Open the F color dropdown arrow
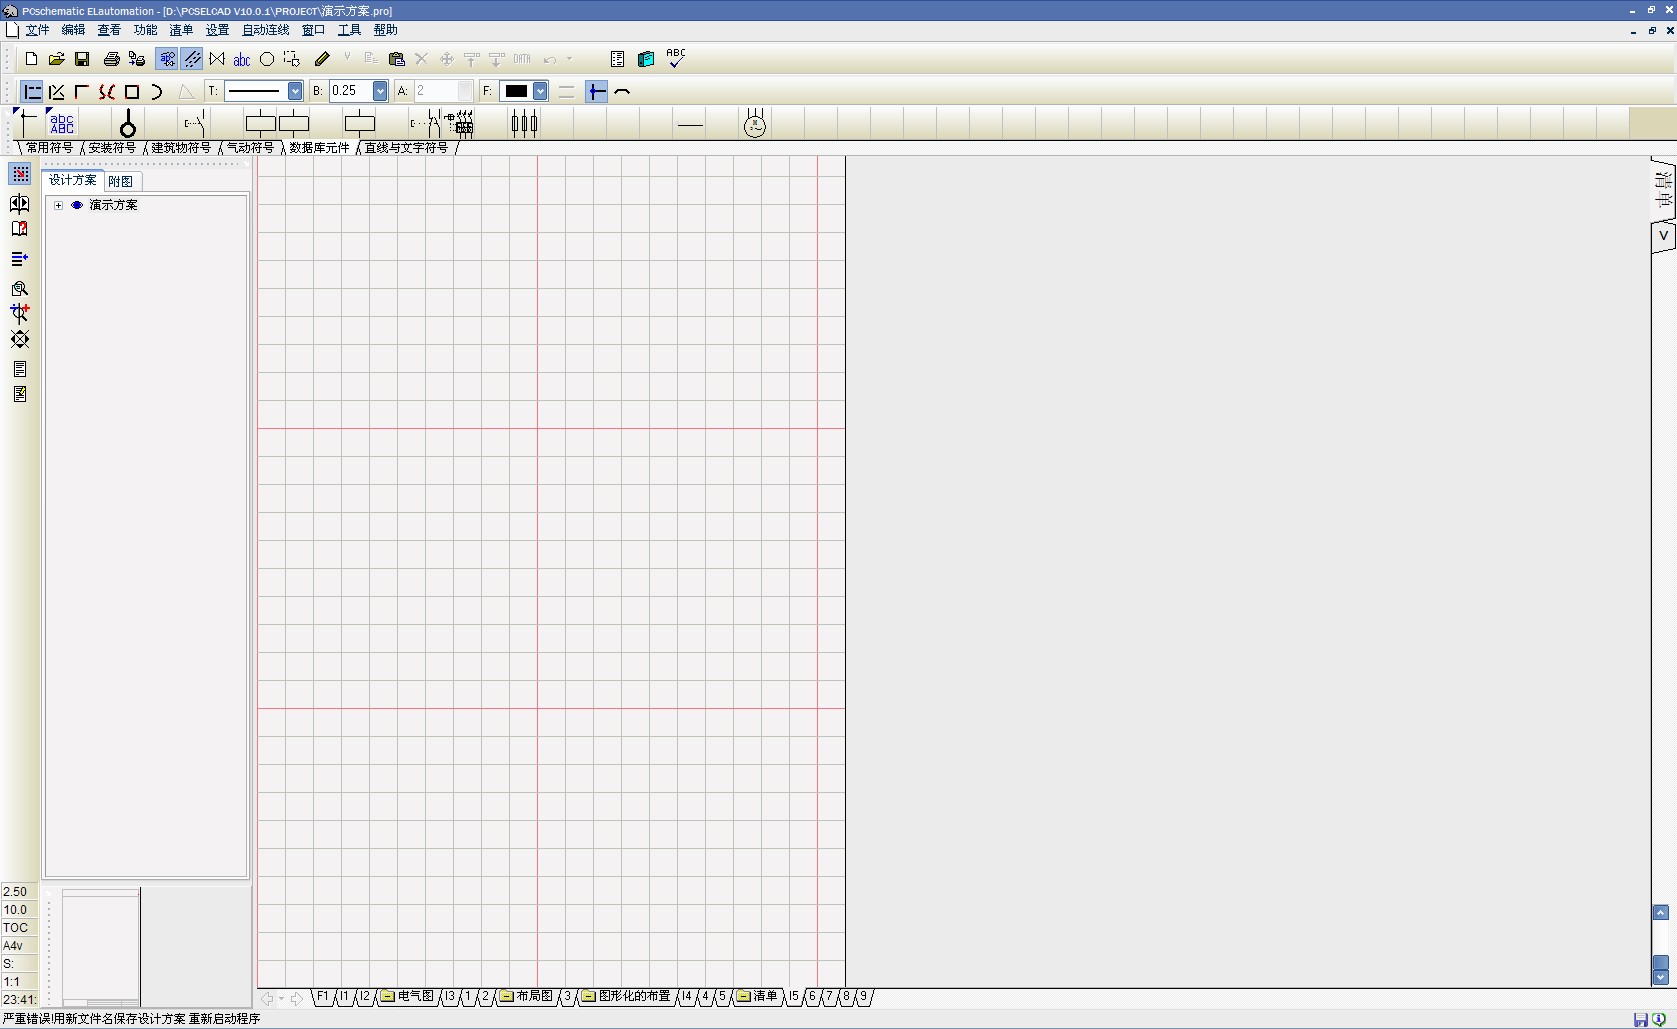Screen dimensions: 1677x1029 coord(540,92)
